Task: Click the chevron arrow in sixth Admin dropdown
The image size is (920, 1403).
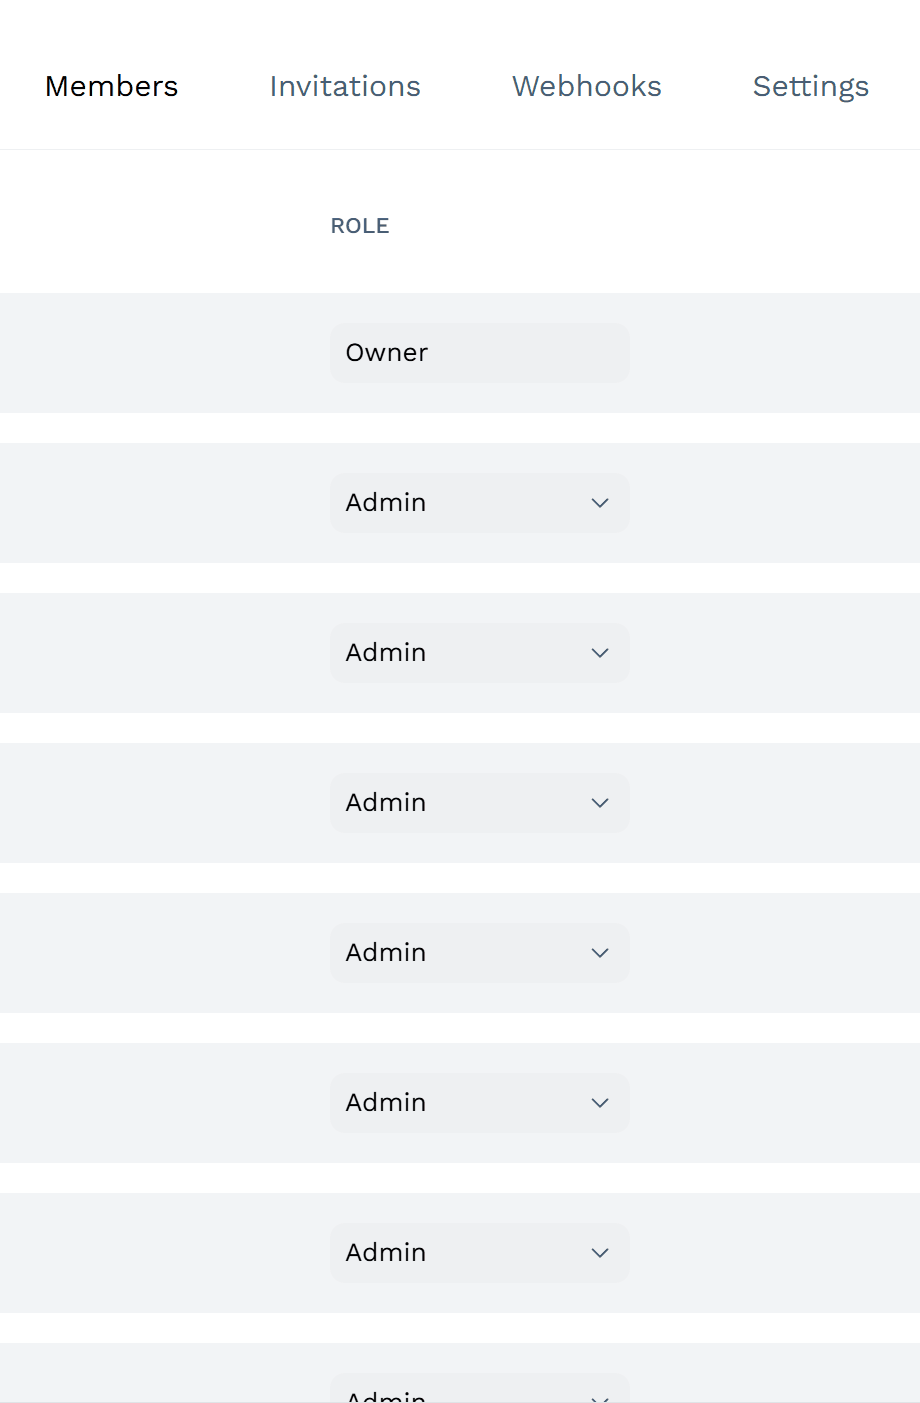Action: (x=600, y=1253)
